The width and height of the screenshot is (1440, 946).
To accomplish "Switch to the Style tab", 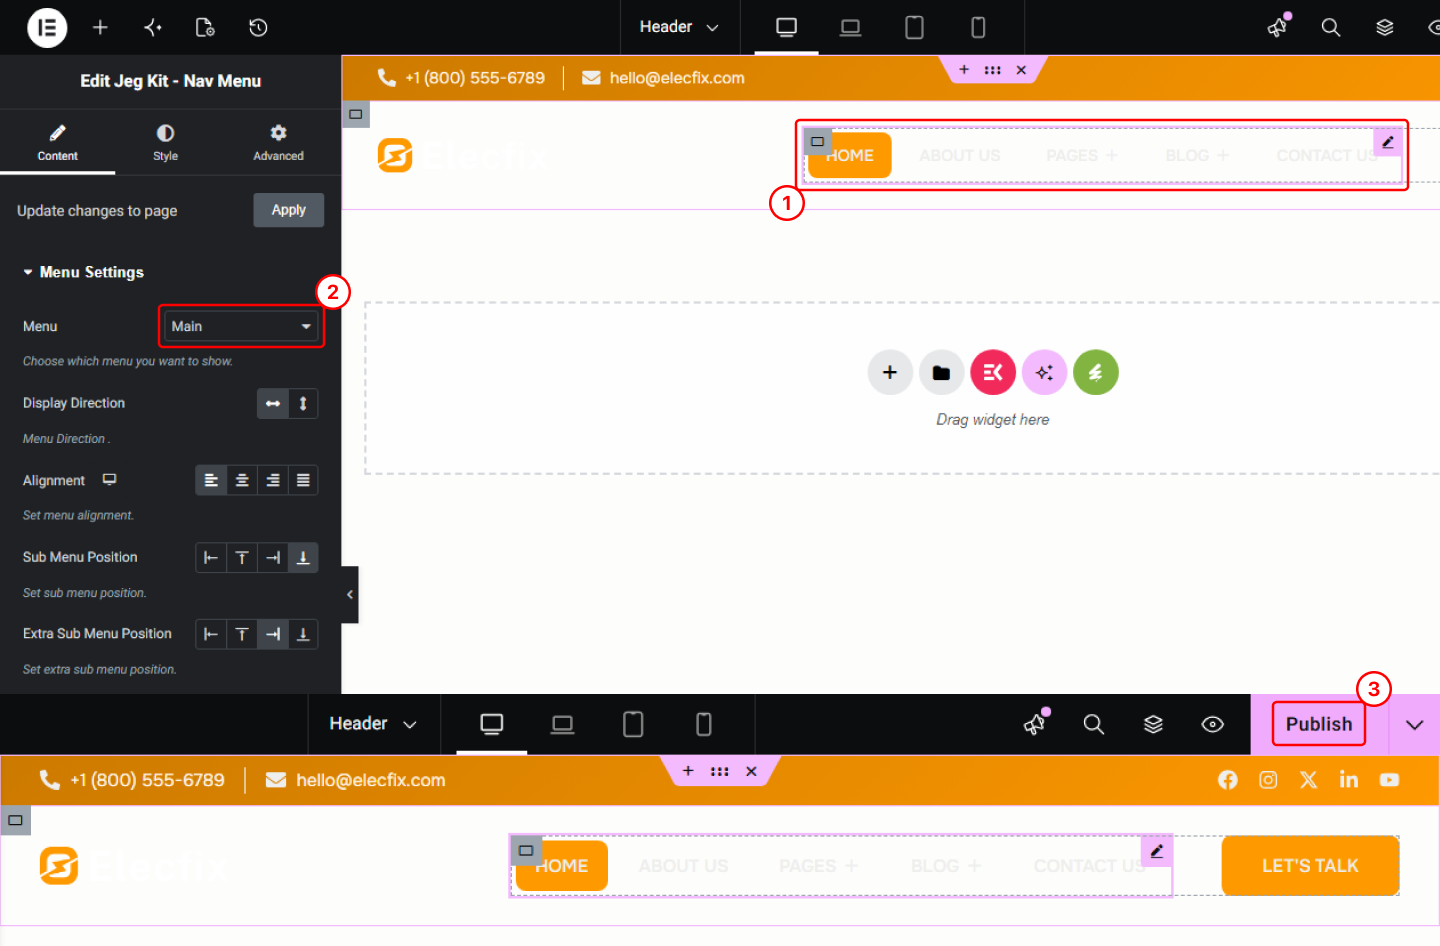I will [166, 143].
